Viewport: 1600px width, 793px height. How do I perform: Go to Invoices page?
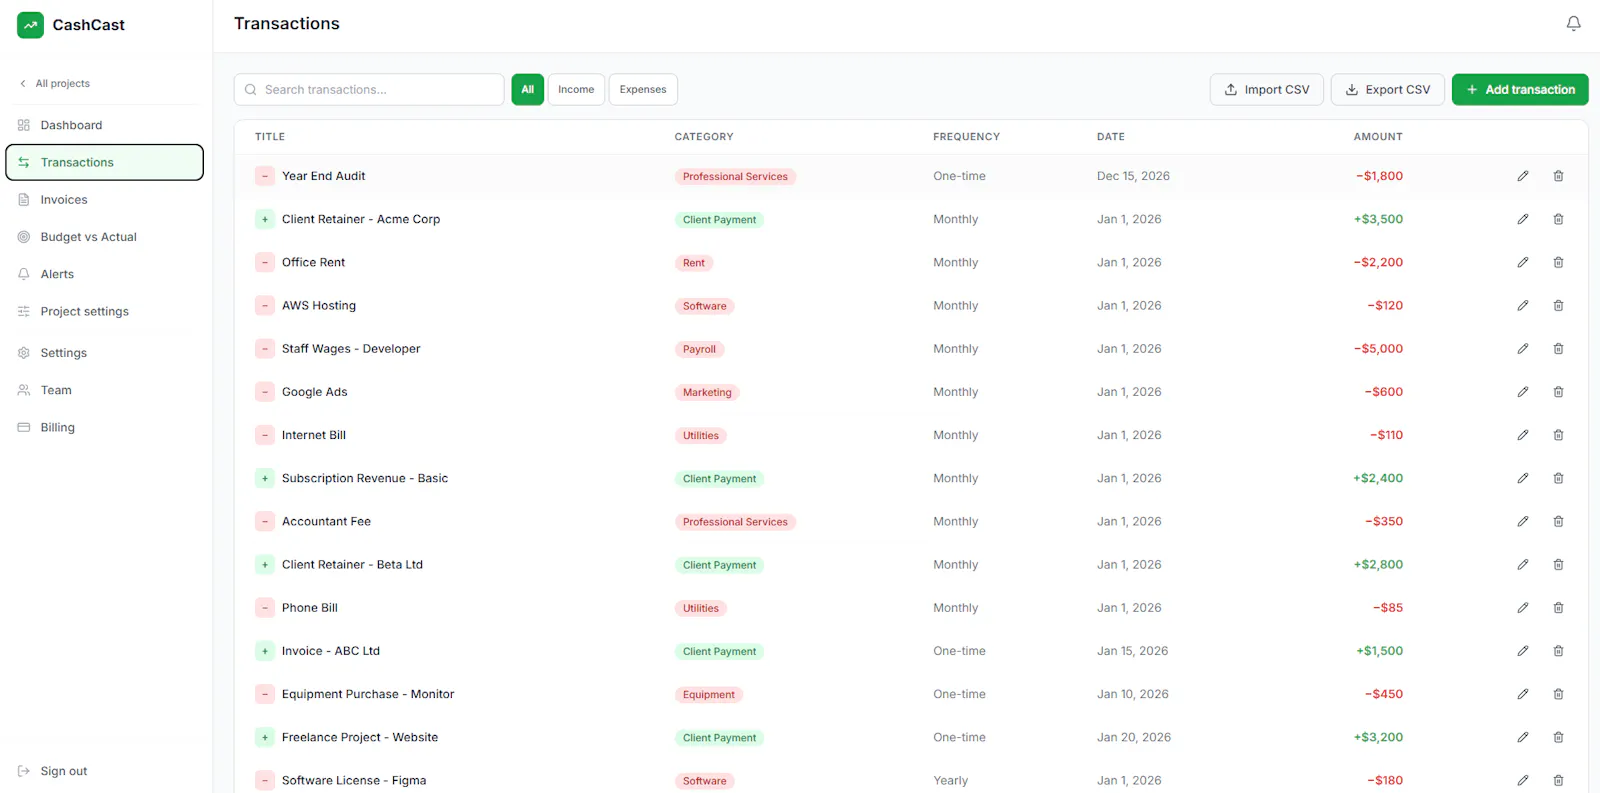pos(105,200)
